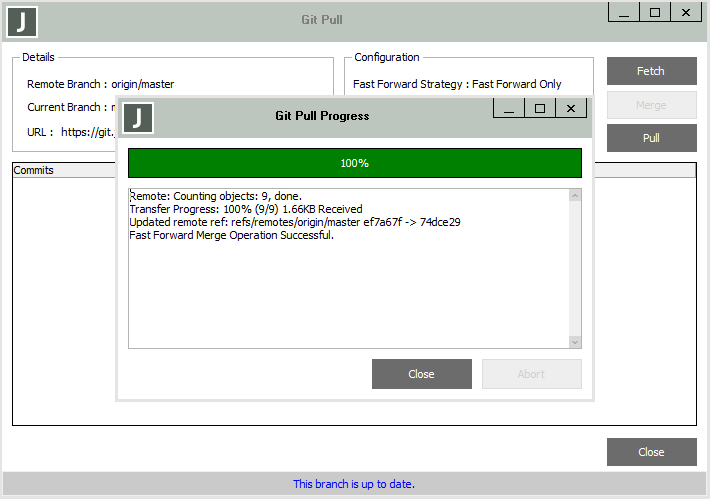
Task: Minimize the main Git Pull window
Action: click(625, 12)
